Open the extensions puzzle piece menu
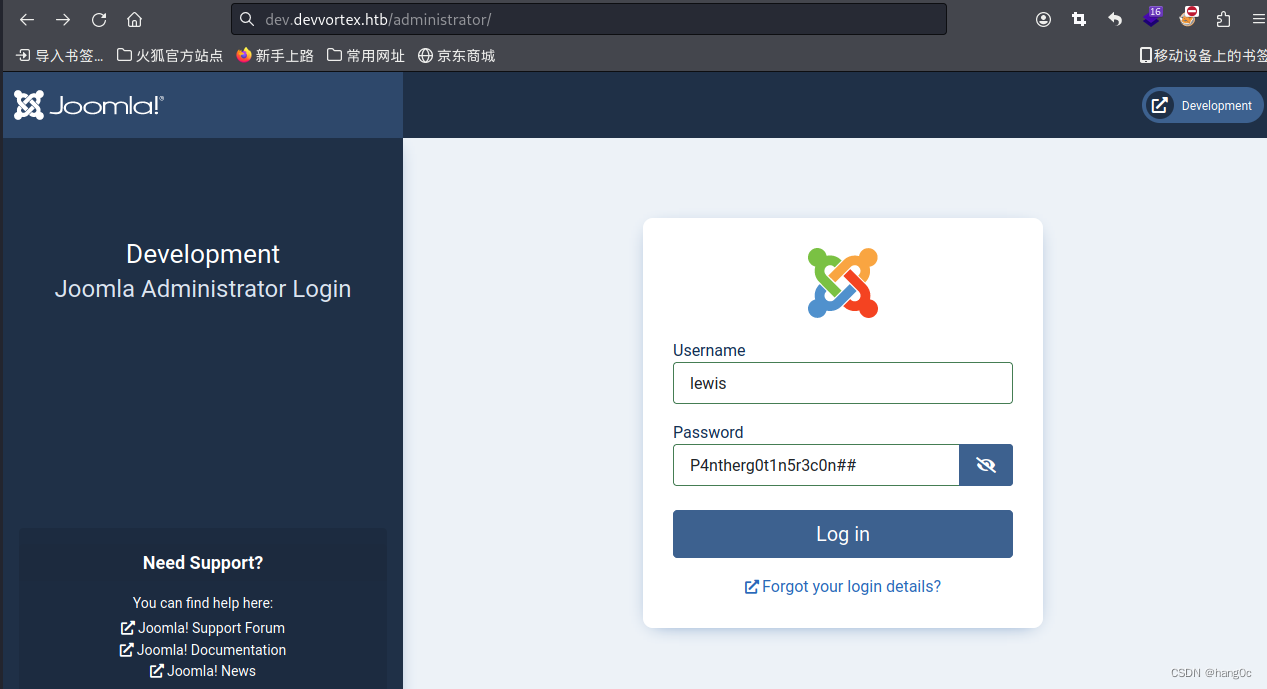The image size is (1267, 689). tap(1223, 19)
